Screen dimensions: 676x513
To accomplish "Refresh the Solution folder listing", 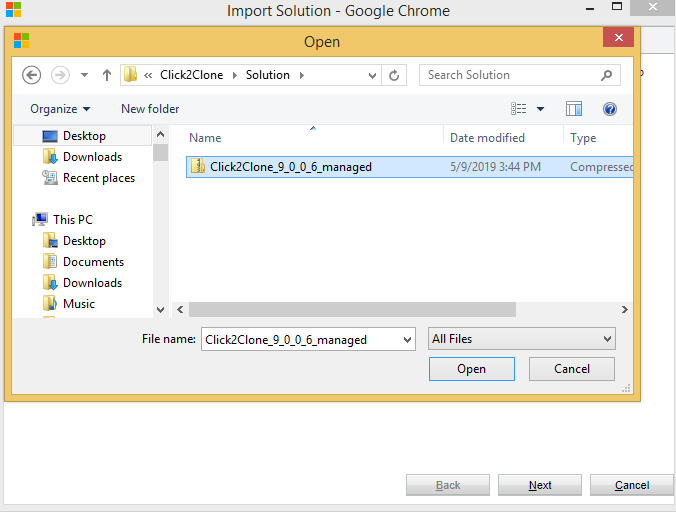I will [x=394, y=75].
